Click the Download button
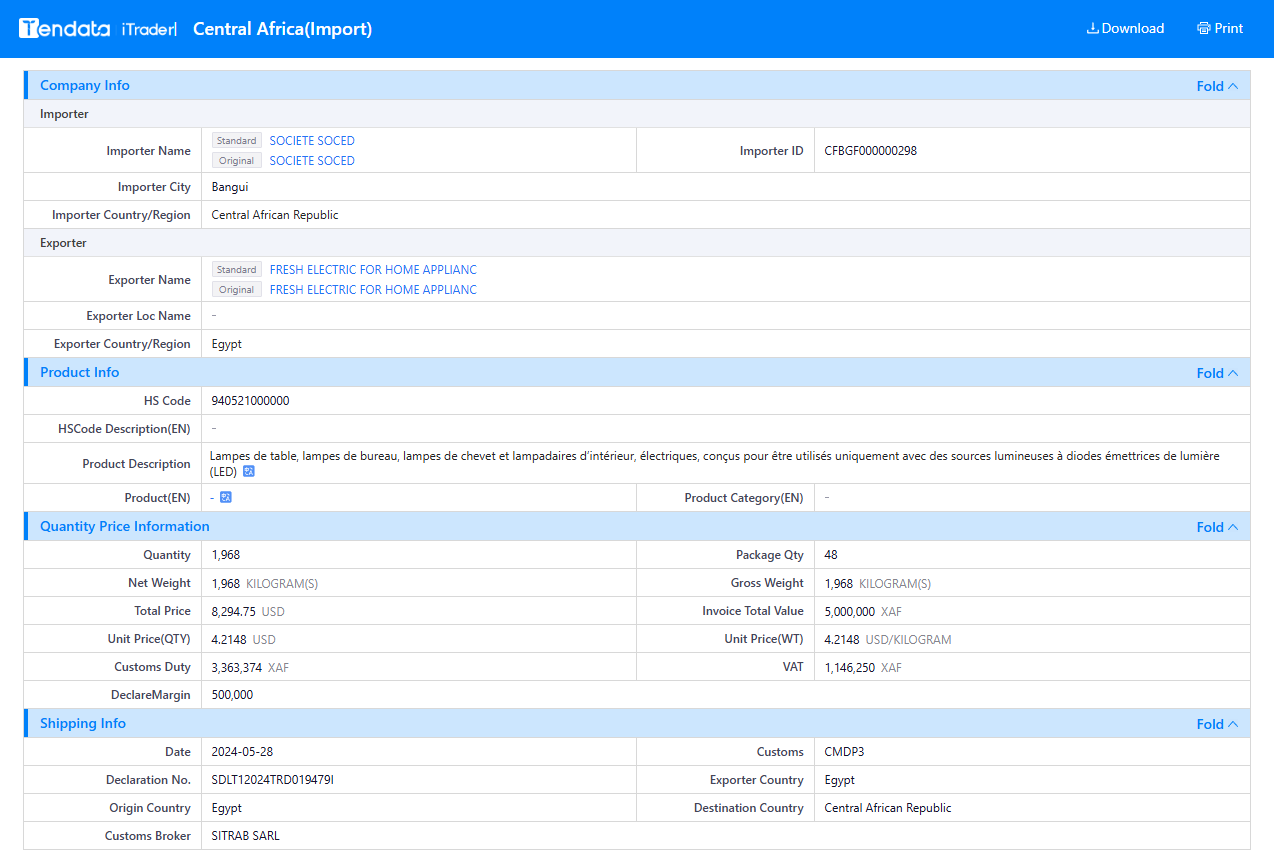The height and width of the screenshot is (865, 1274). (x=1125, y=28)
